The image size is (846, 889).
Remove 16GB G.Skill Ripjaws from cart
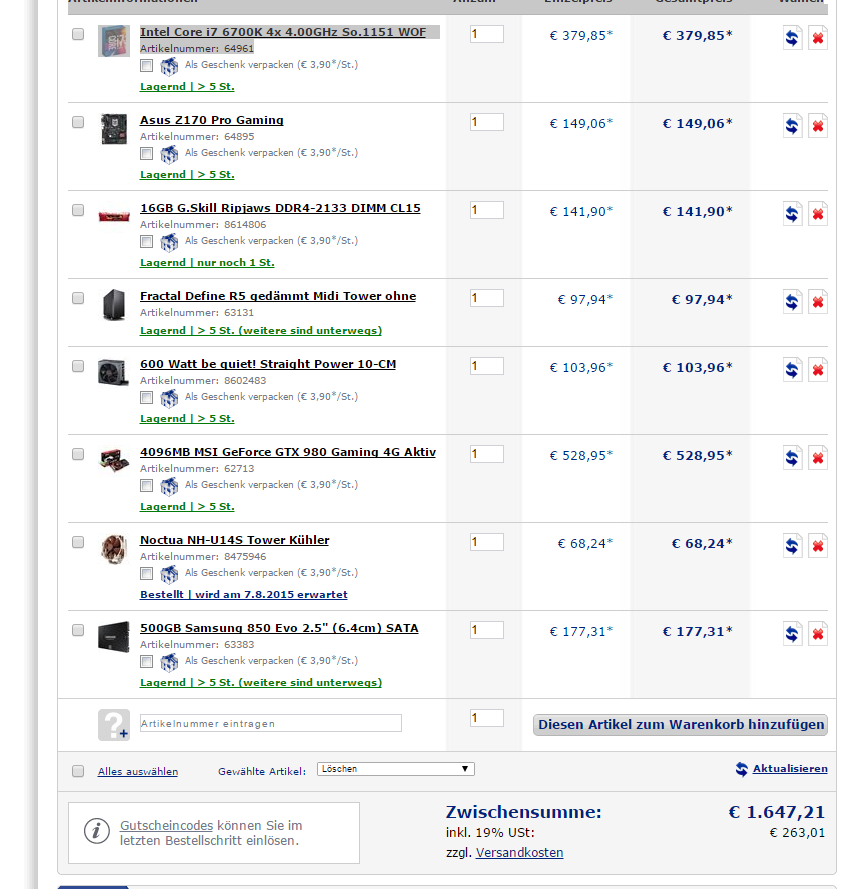click(x=818, y=214)
